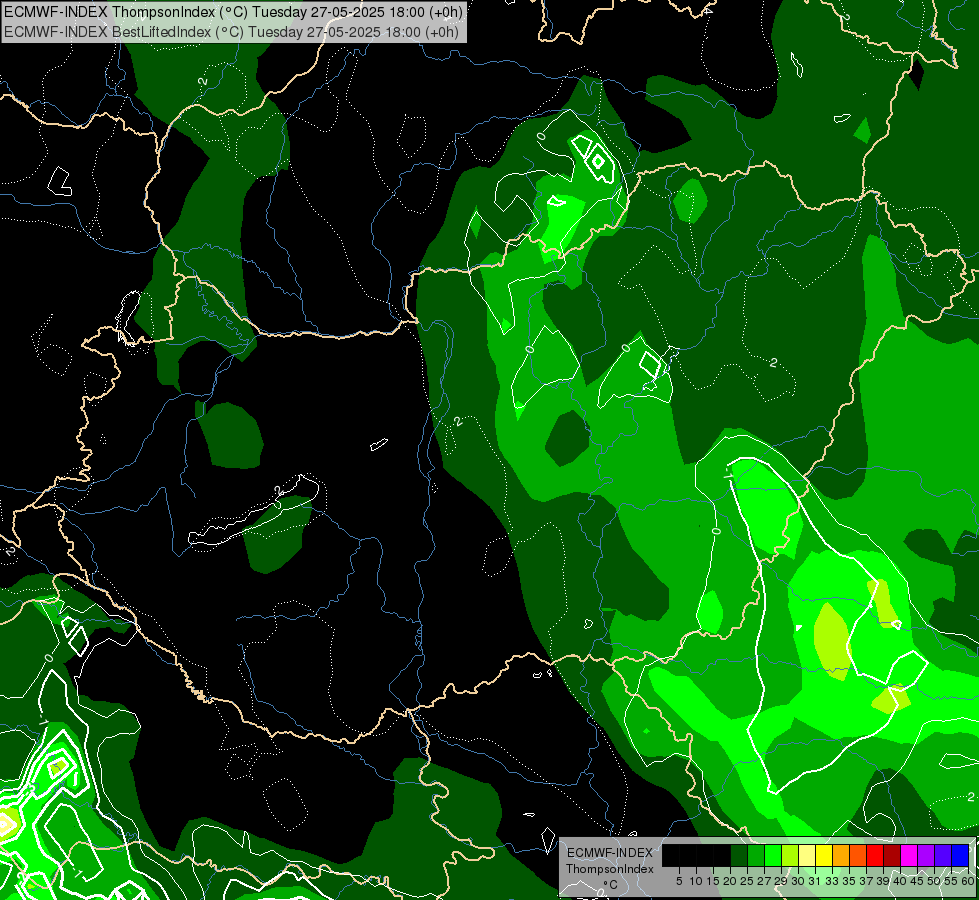
Task: Pick the yellow-green 29–30 legend swatch
Action: [790, 855]
